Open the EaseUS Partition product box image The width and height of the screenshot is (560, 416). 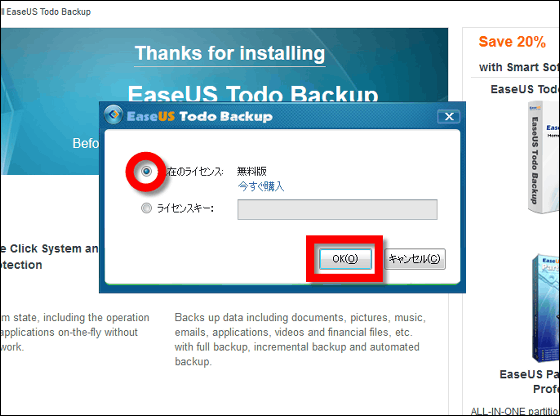545,308
